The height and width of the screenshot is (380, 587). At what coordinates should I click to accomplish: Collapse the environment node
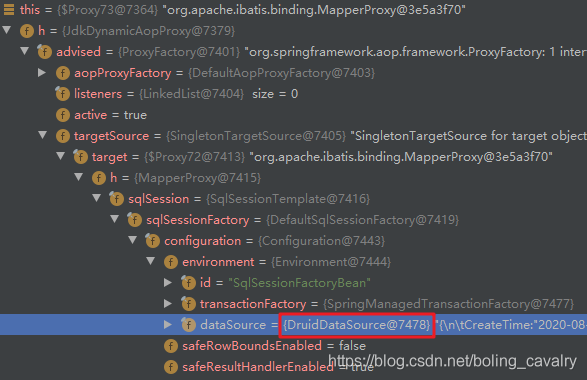tap(150, 261)
